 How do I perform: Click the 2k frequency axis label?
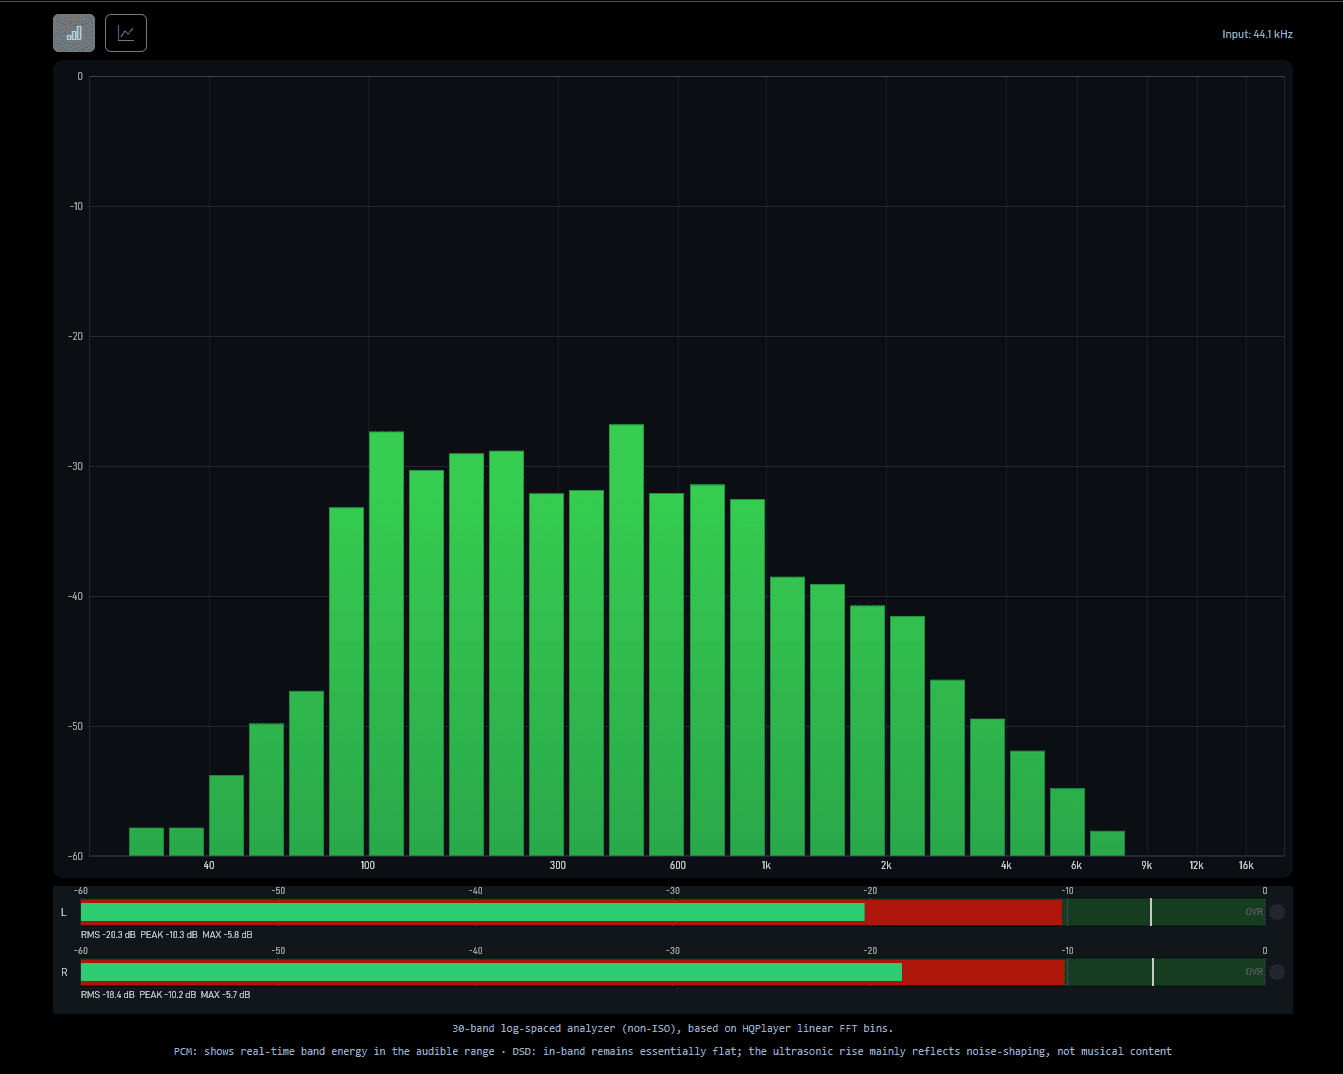(x=886, y=865)
